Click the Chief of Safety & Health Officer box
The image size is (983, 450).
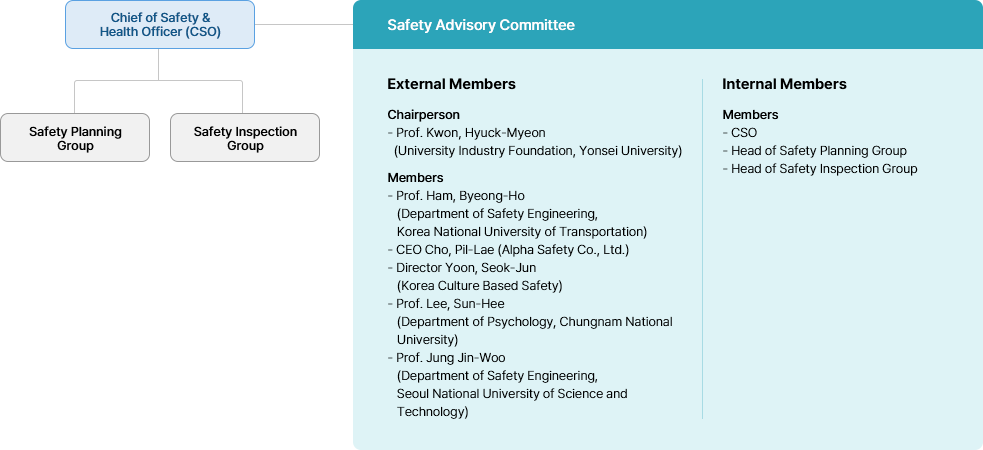click(160, 25)
